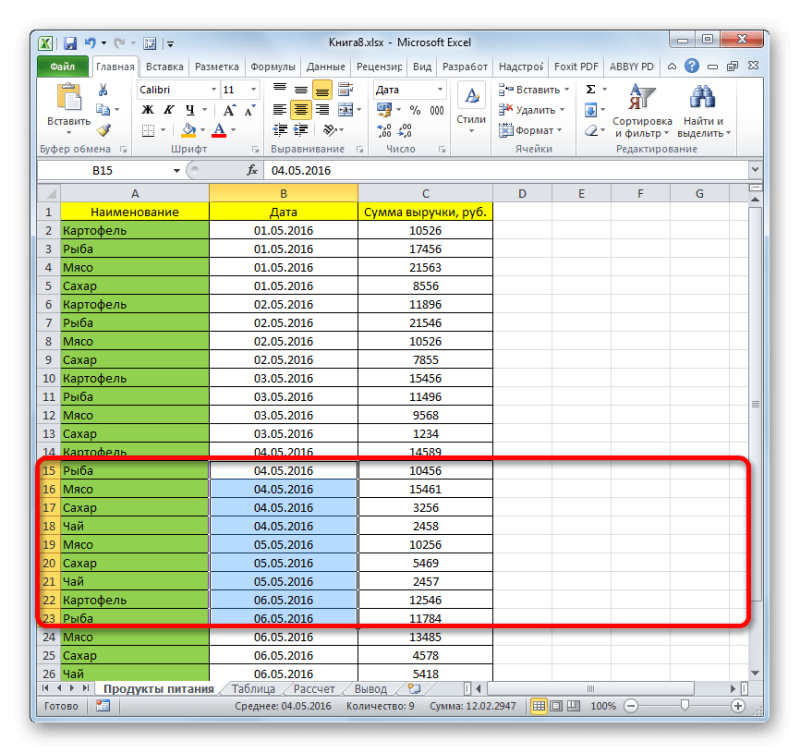The width and height of the screenshot is (800, 753).
Task: Click the accounting number format icon
Action: pyautogui.click(x=384, y=110)
